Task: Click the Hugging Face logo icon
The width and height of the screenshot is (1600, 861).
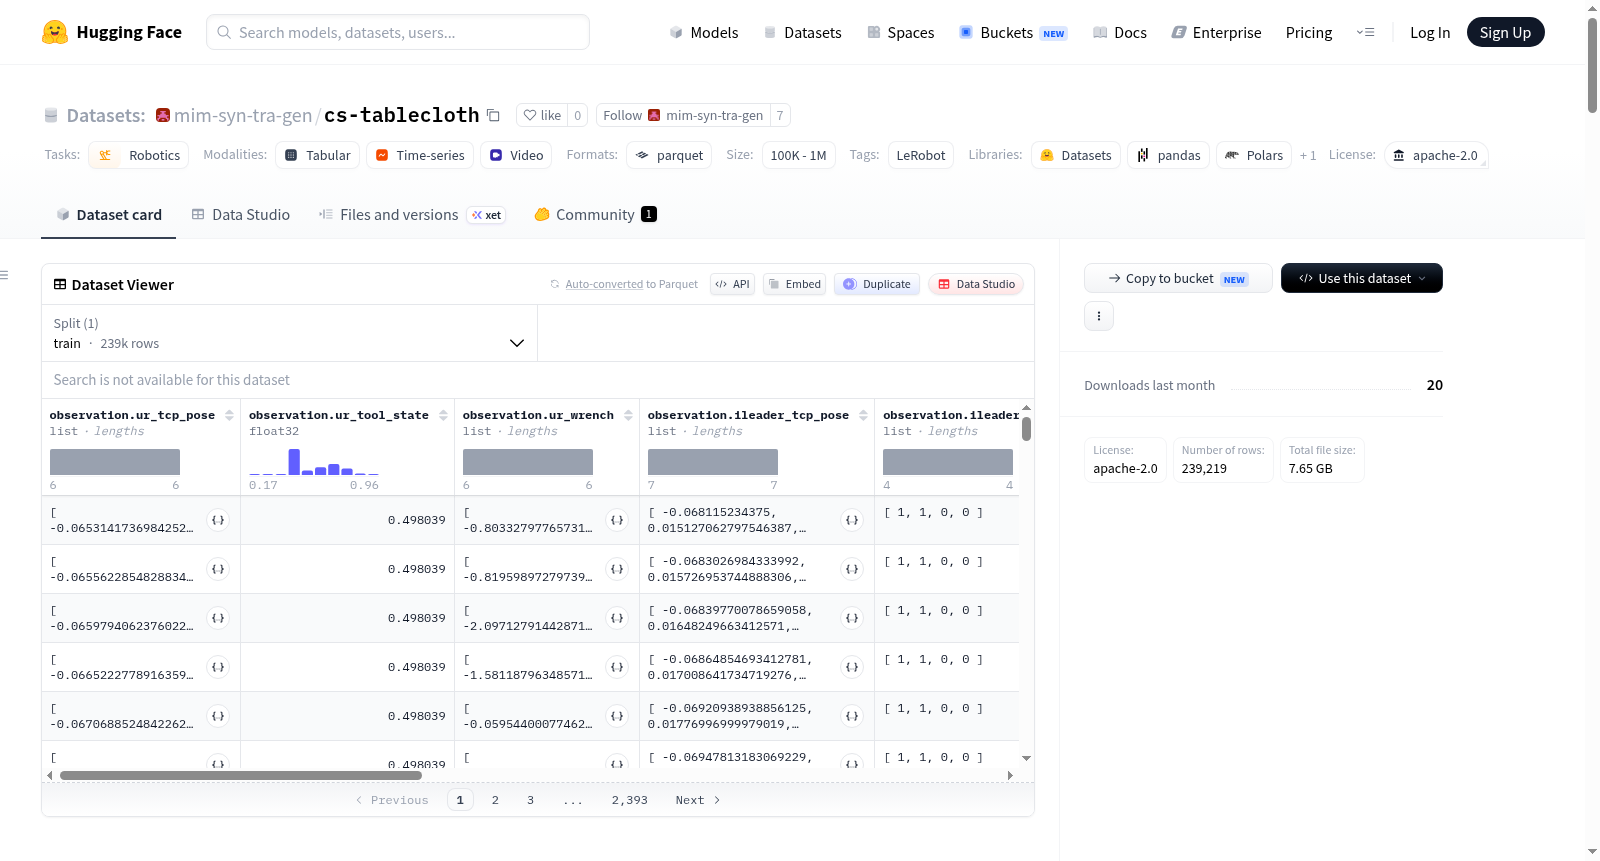Action: 55,32
